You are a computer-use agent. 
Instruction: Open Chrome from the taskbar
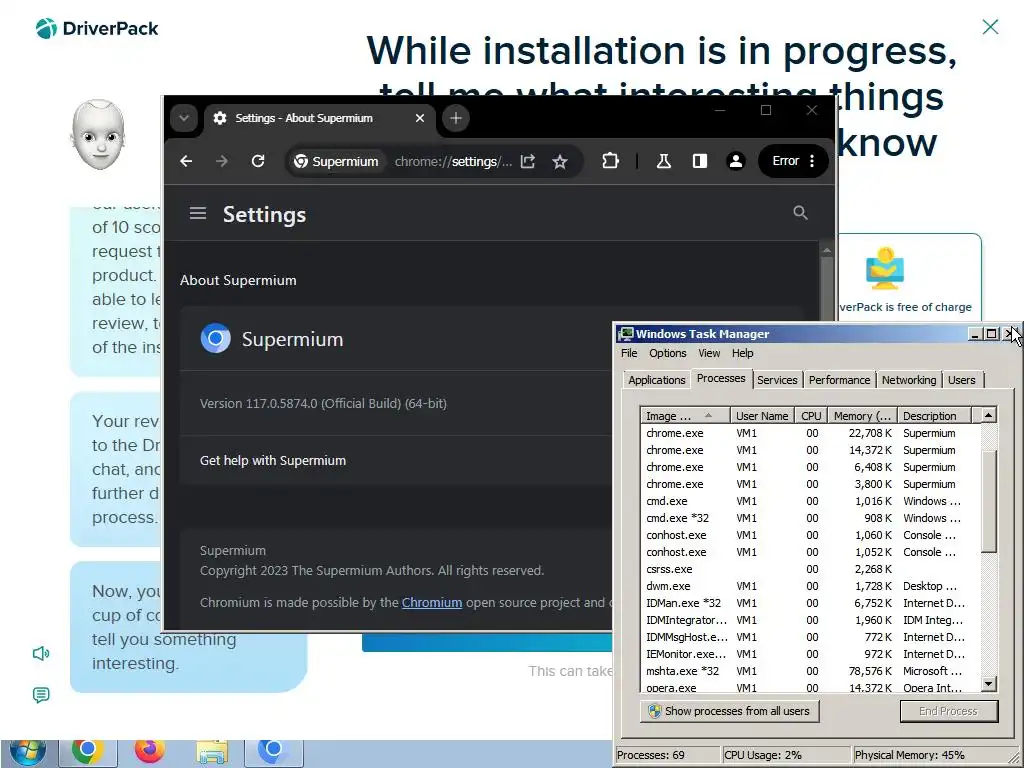coord(88,753)
